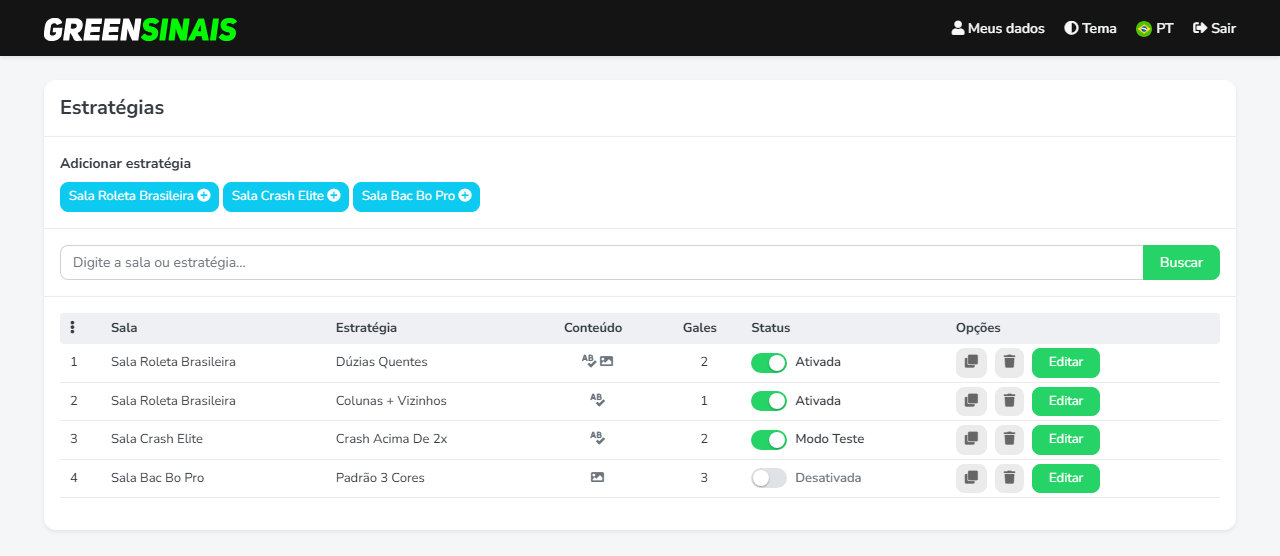Toggle the Tema theme switcher

(1090, 28)
